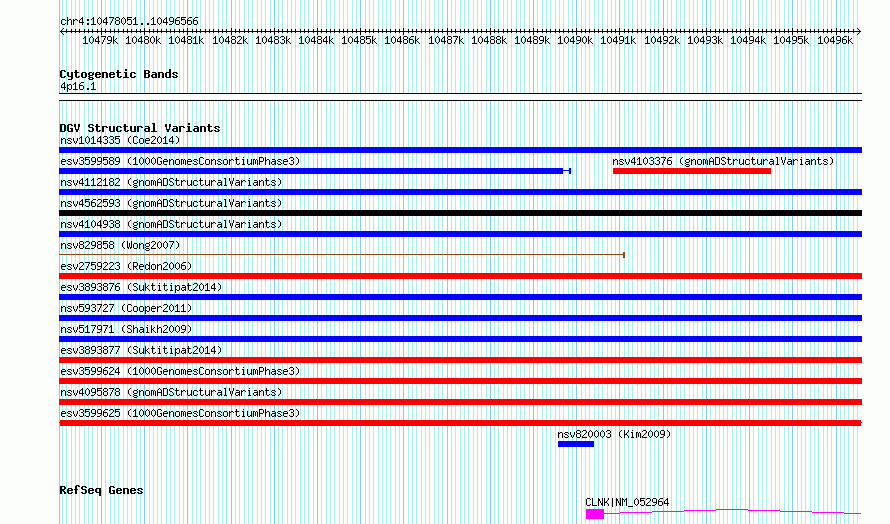
Task: Click the RefSeq Genes track title
Action: pyautogui.click(x=101, y=491)
